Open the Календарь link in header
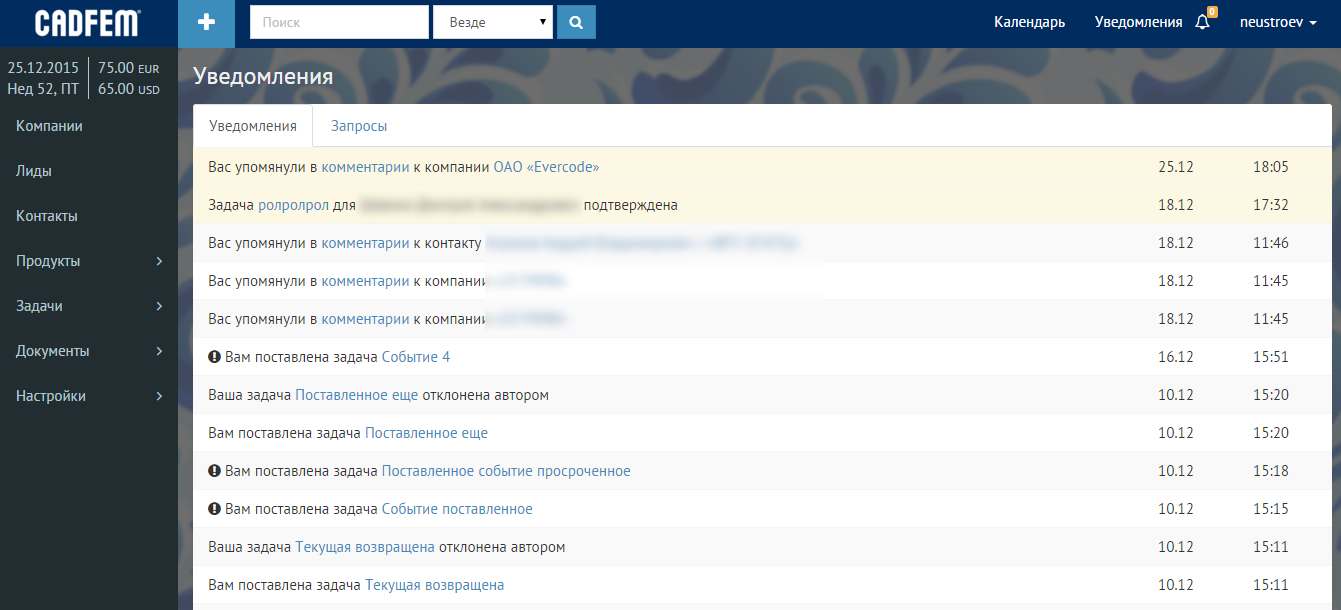This screenshot has height=610, width=1341. [1029, 22]
